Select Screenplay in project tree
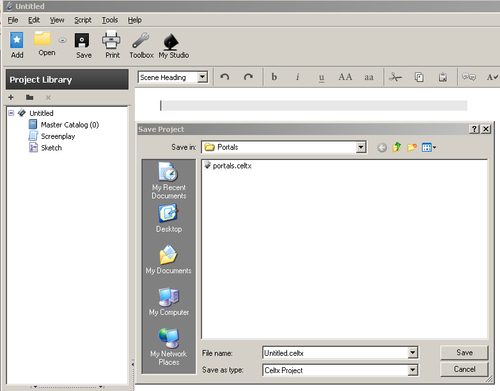Screen dimensions: 500x391 pyautogui.click(x=52, y=136)
